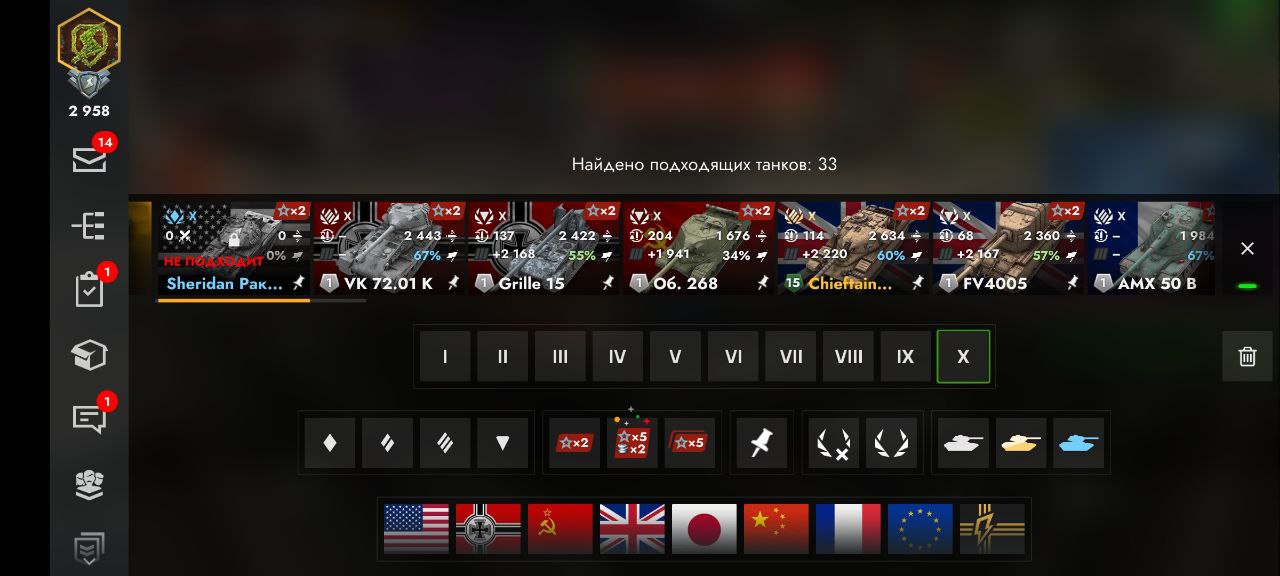Toggle the tank destroyer class filter
Image resolution: width=1280 pixels, height=576 pixels.
click(x=503, y=443)
